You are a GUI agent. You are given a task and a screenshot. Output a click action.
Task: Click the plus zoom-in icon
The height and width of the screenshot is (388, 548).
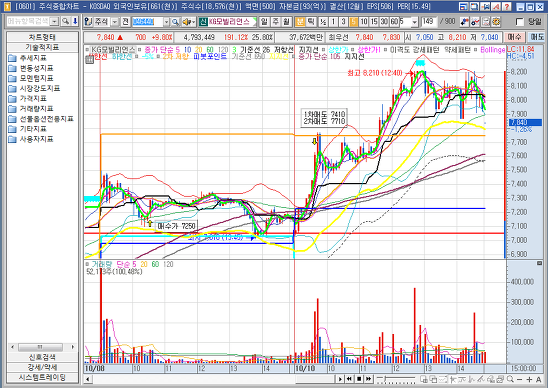point(529,379)
